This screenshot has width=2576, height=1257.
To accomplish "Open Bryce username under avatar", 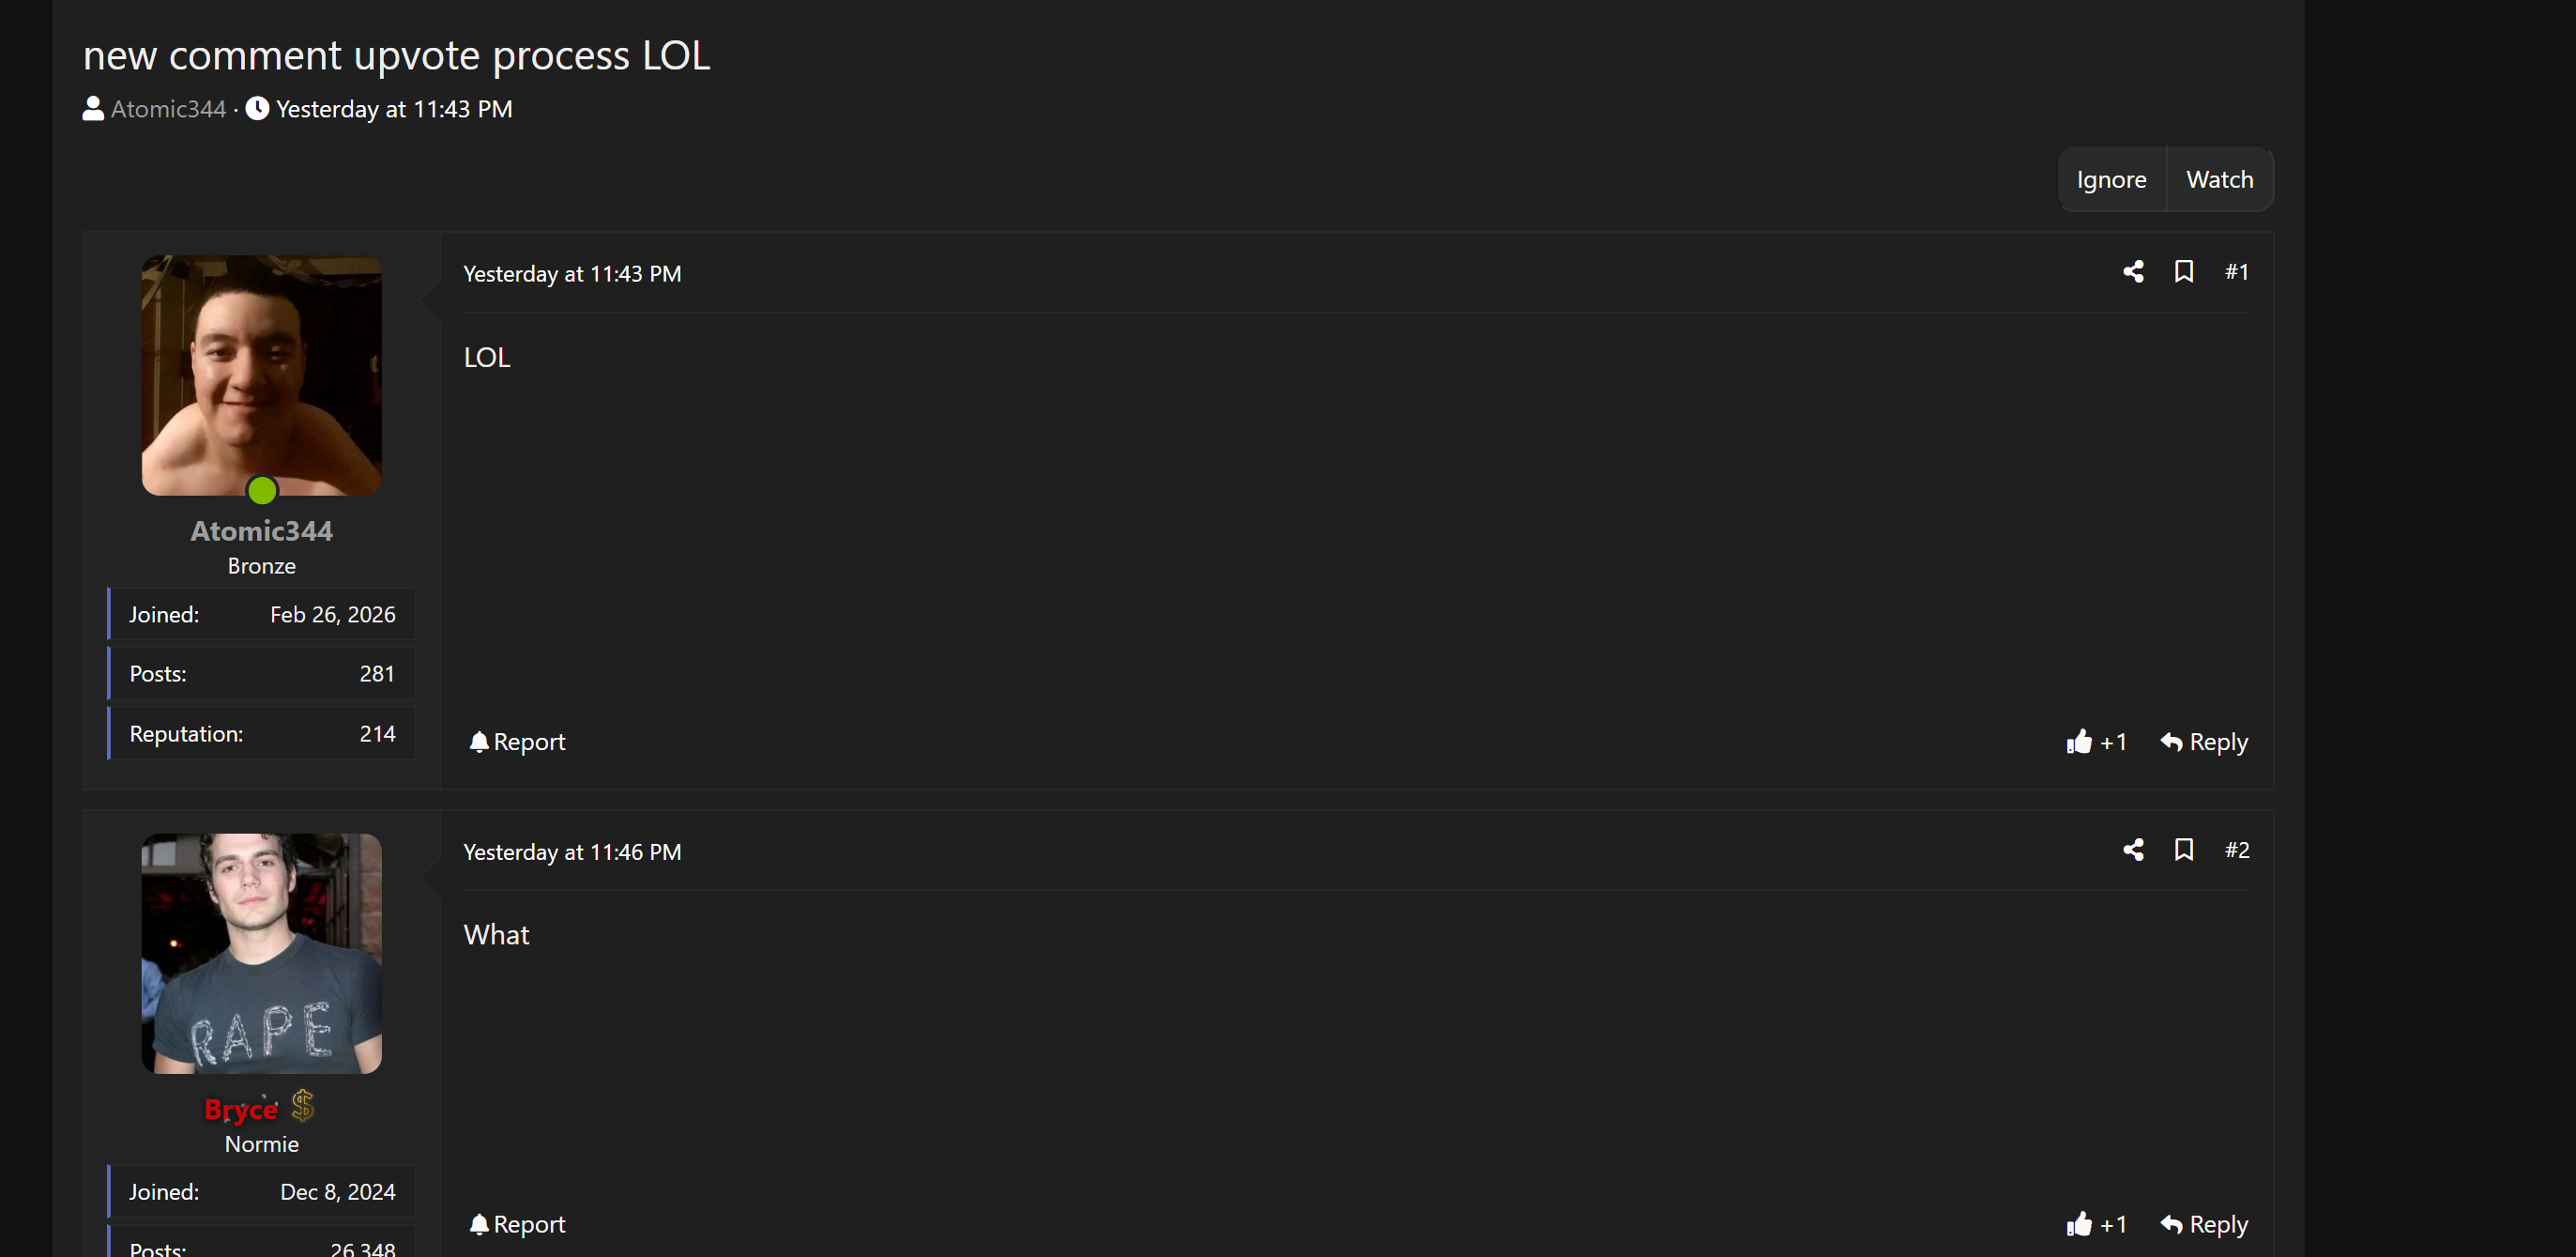I will [x=241, y=1109].
